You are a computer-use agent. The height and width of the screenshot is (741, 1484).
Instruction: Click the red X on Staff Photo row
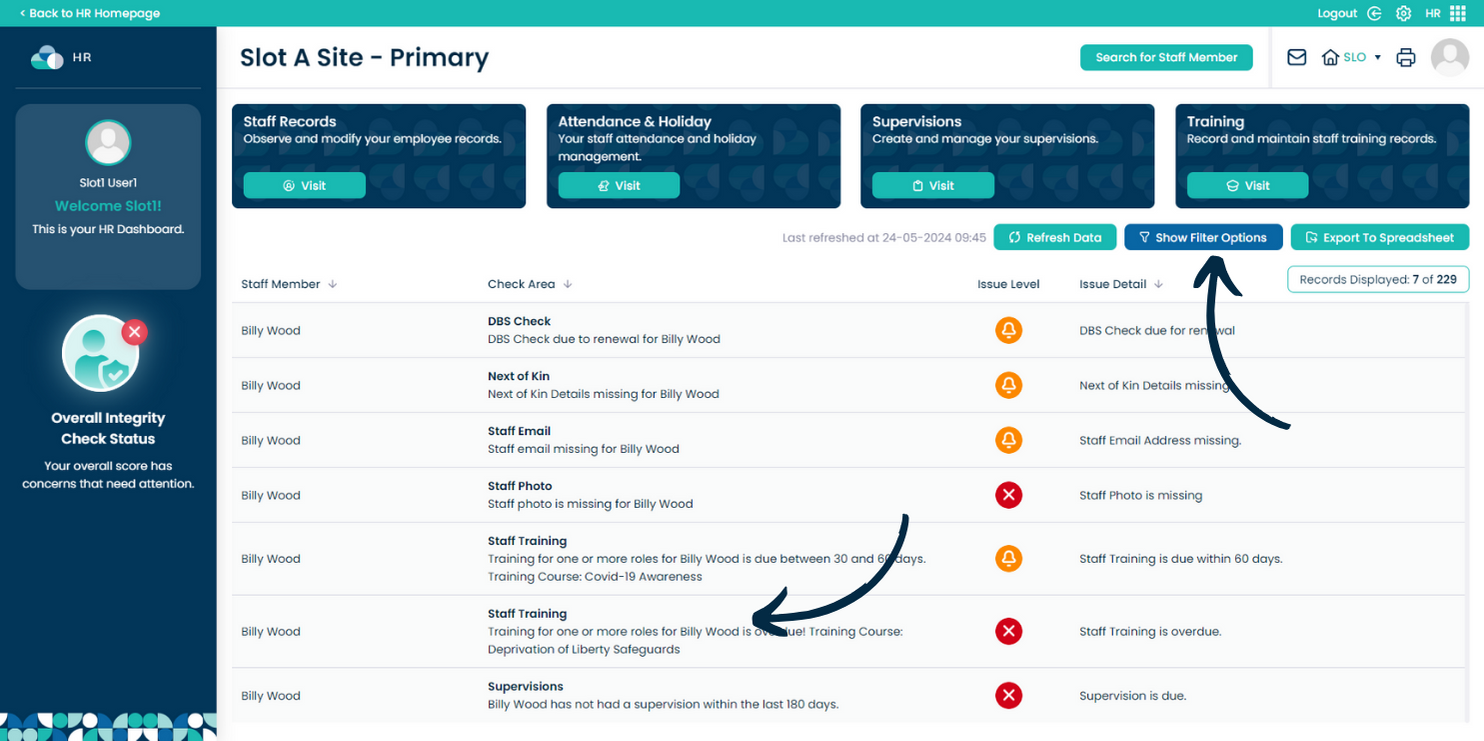(1008, 495)
